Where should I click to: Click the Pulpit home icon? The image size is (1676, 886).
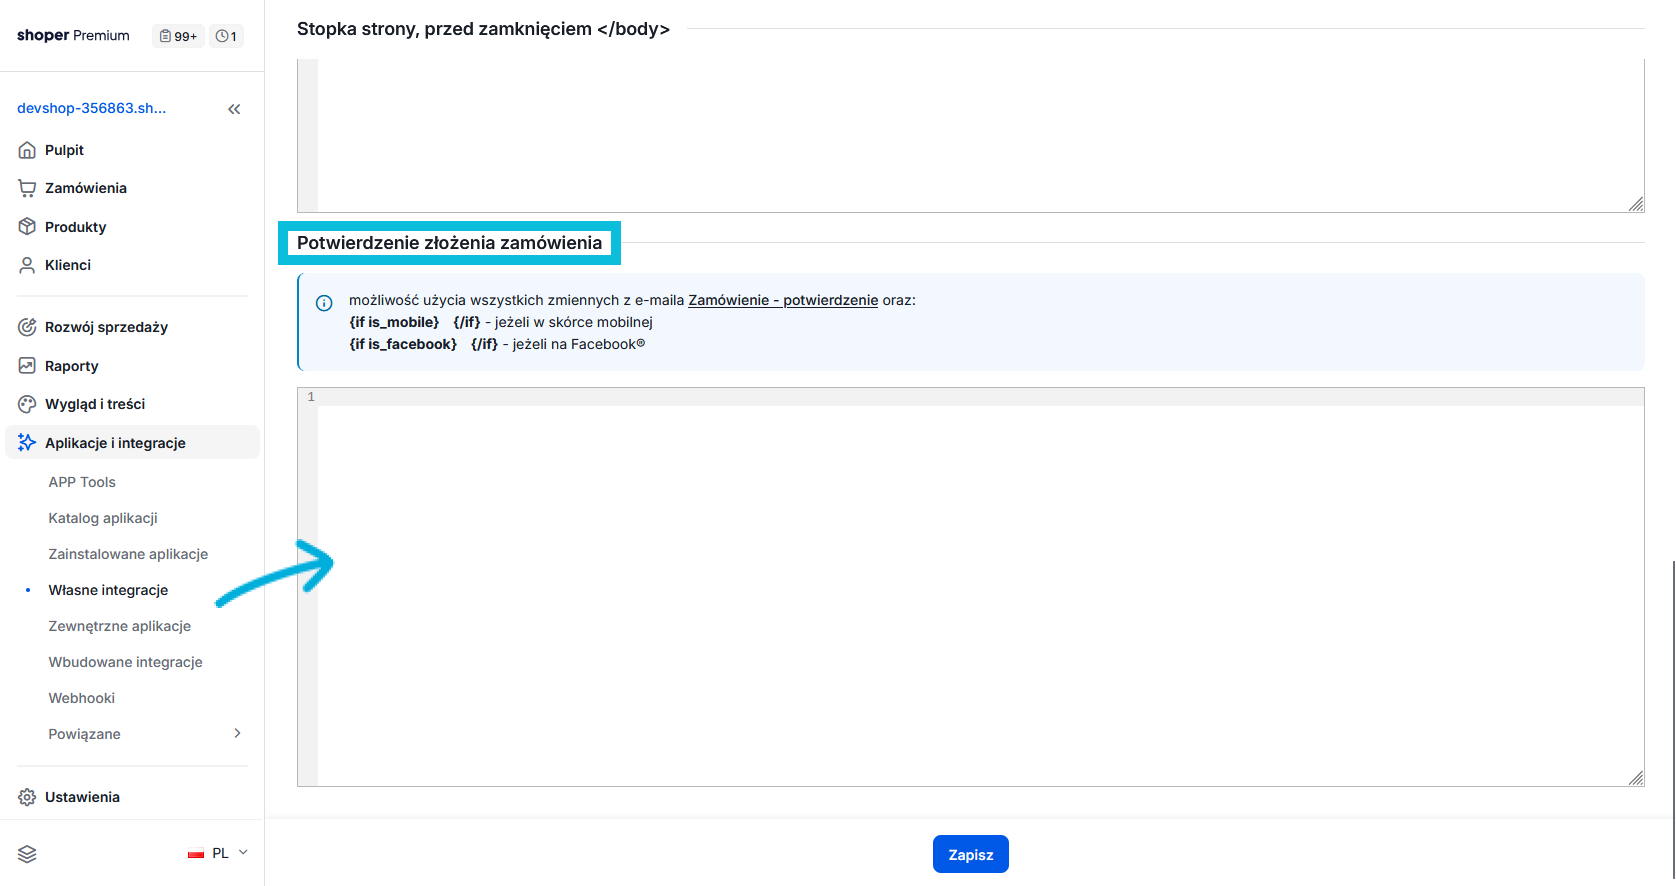pos(27,150)
